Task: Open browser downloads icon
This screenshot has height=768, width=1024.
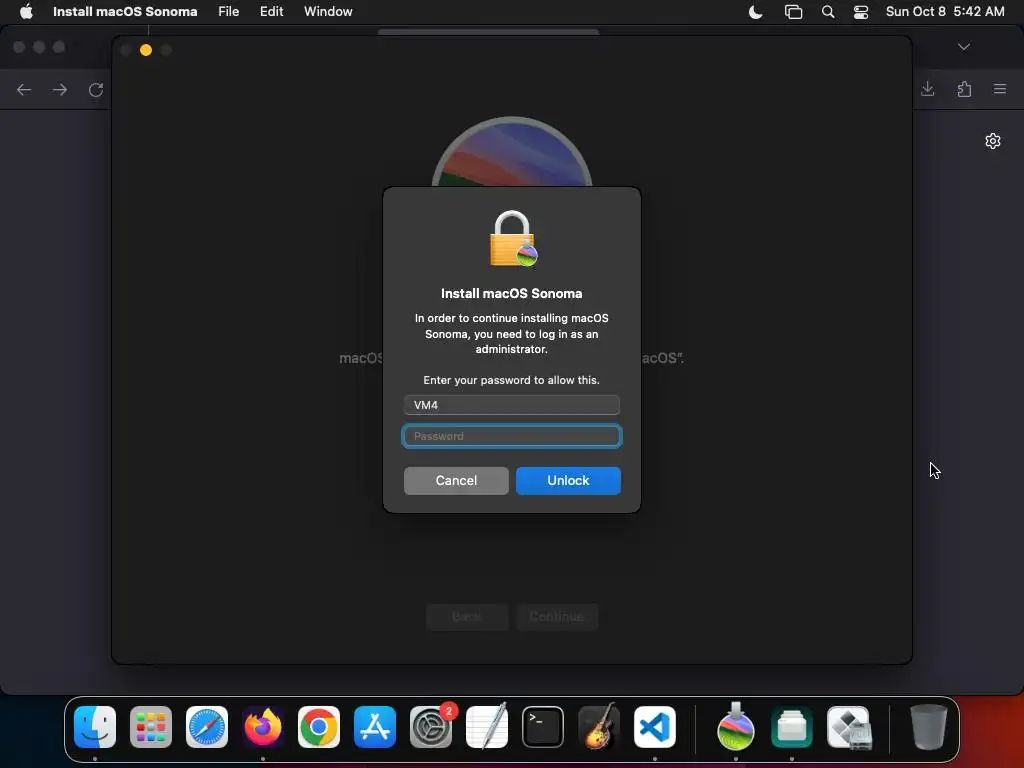Action: pyautogui.click(x=927, y=89)
